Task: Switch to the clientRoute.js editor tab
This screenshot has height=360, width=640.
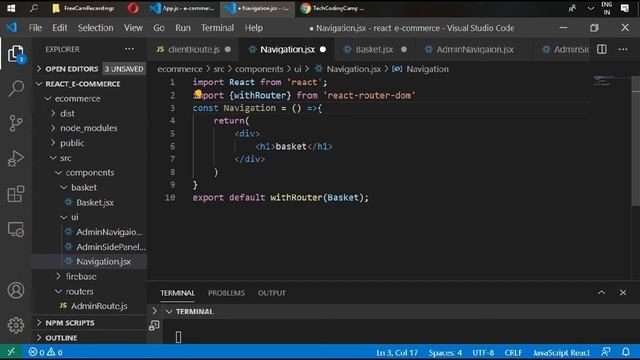Action: pyautogui.click(x=193, y=49)
